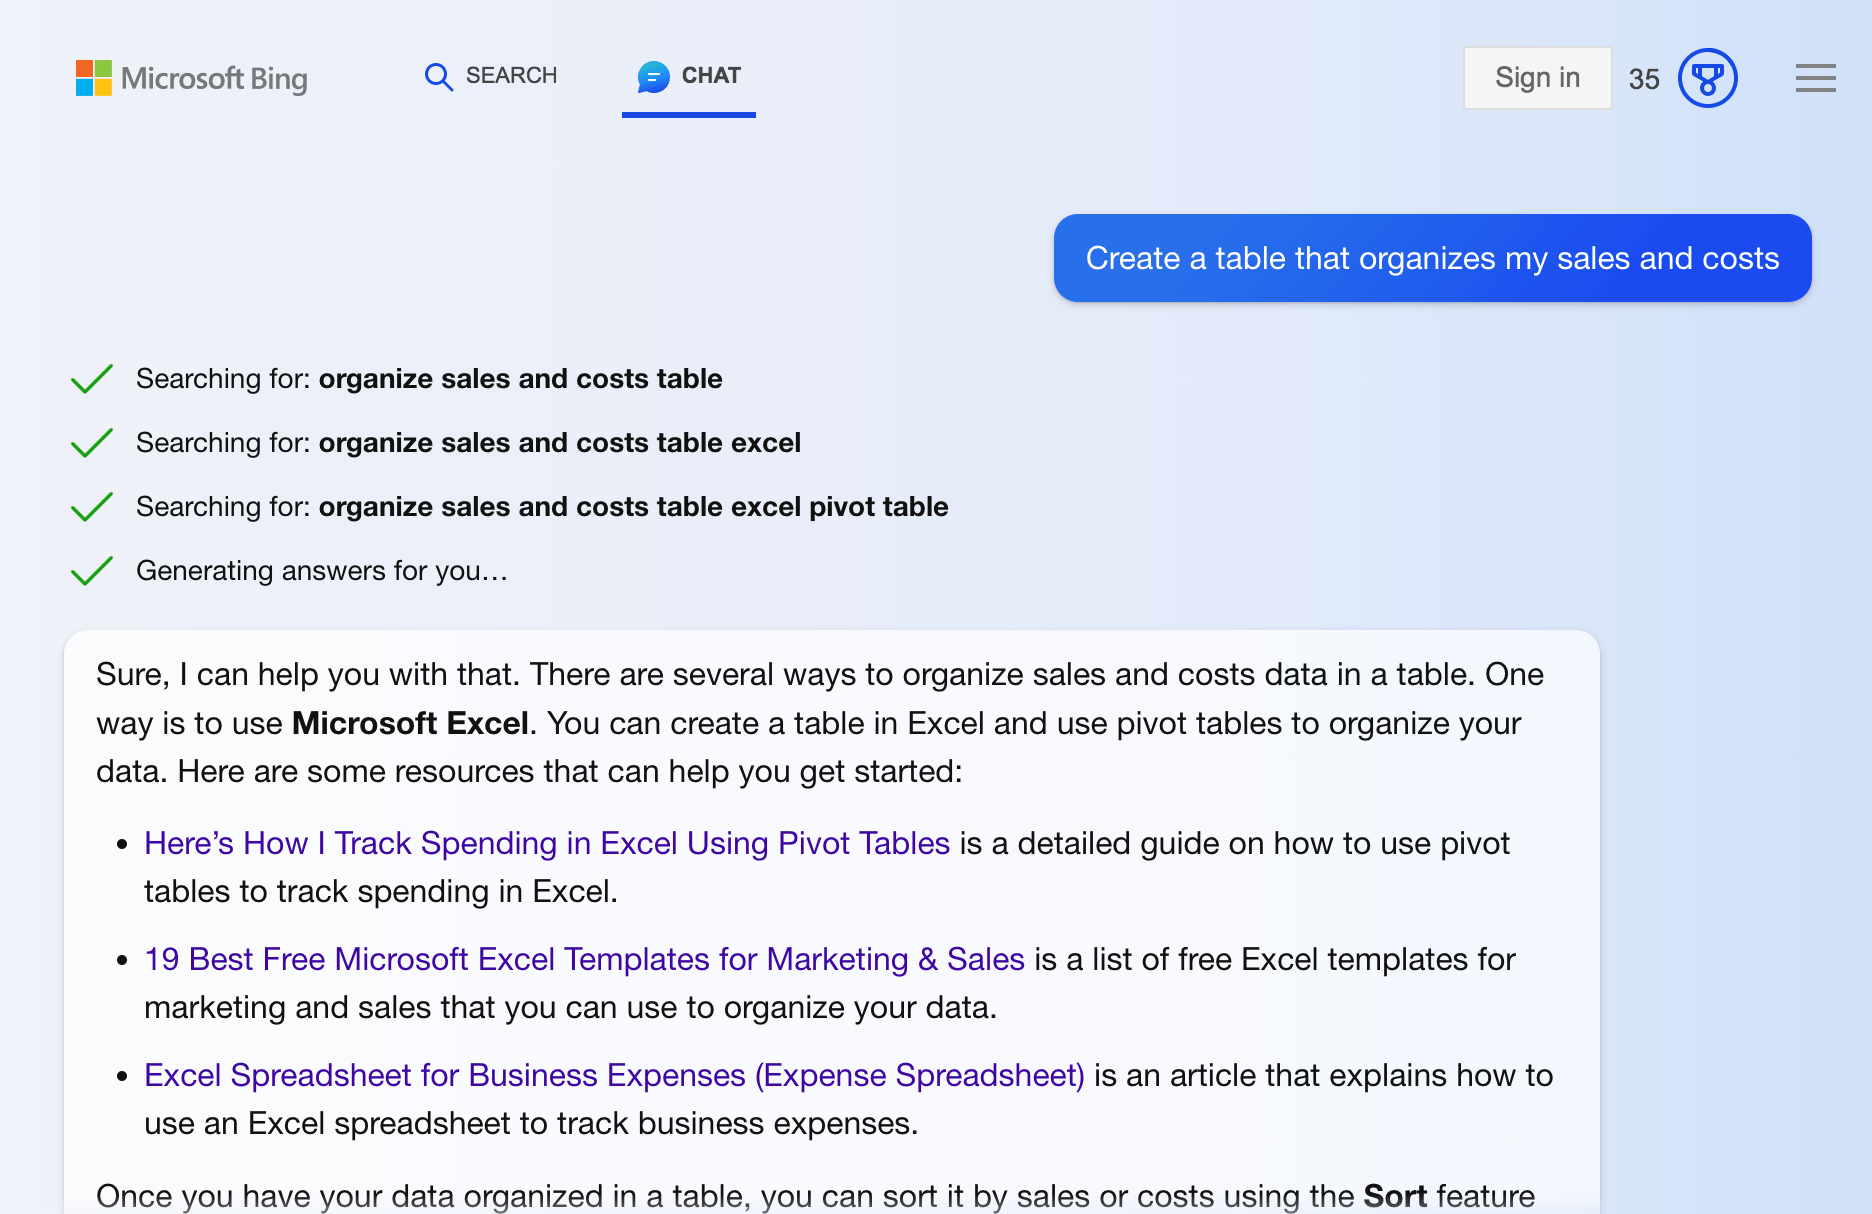1872x1214 pixels.
Task: Click the Microsoft Bing logo
Action: click(191, 78)
